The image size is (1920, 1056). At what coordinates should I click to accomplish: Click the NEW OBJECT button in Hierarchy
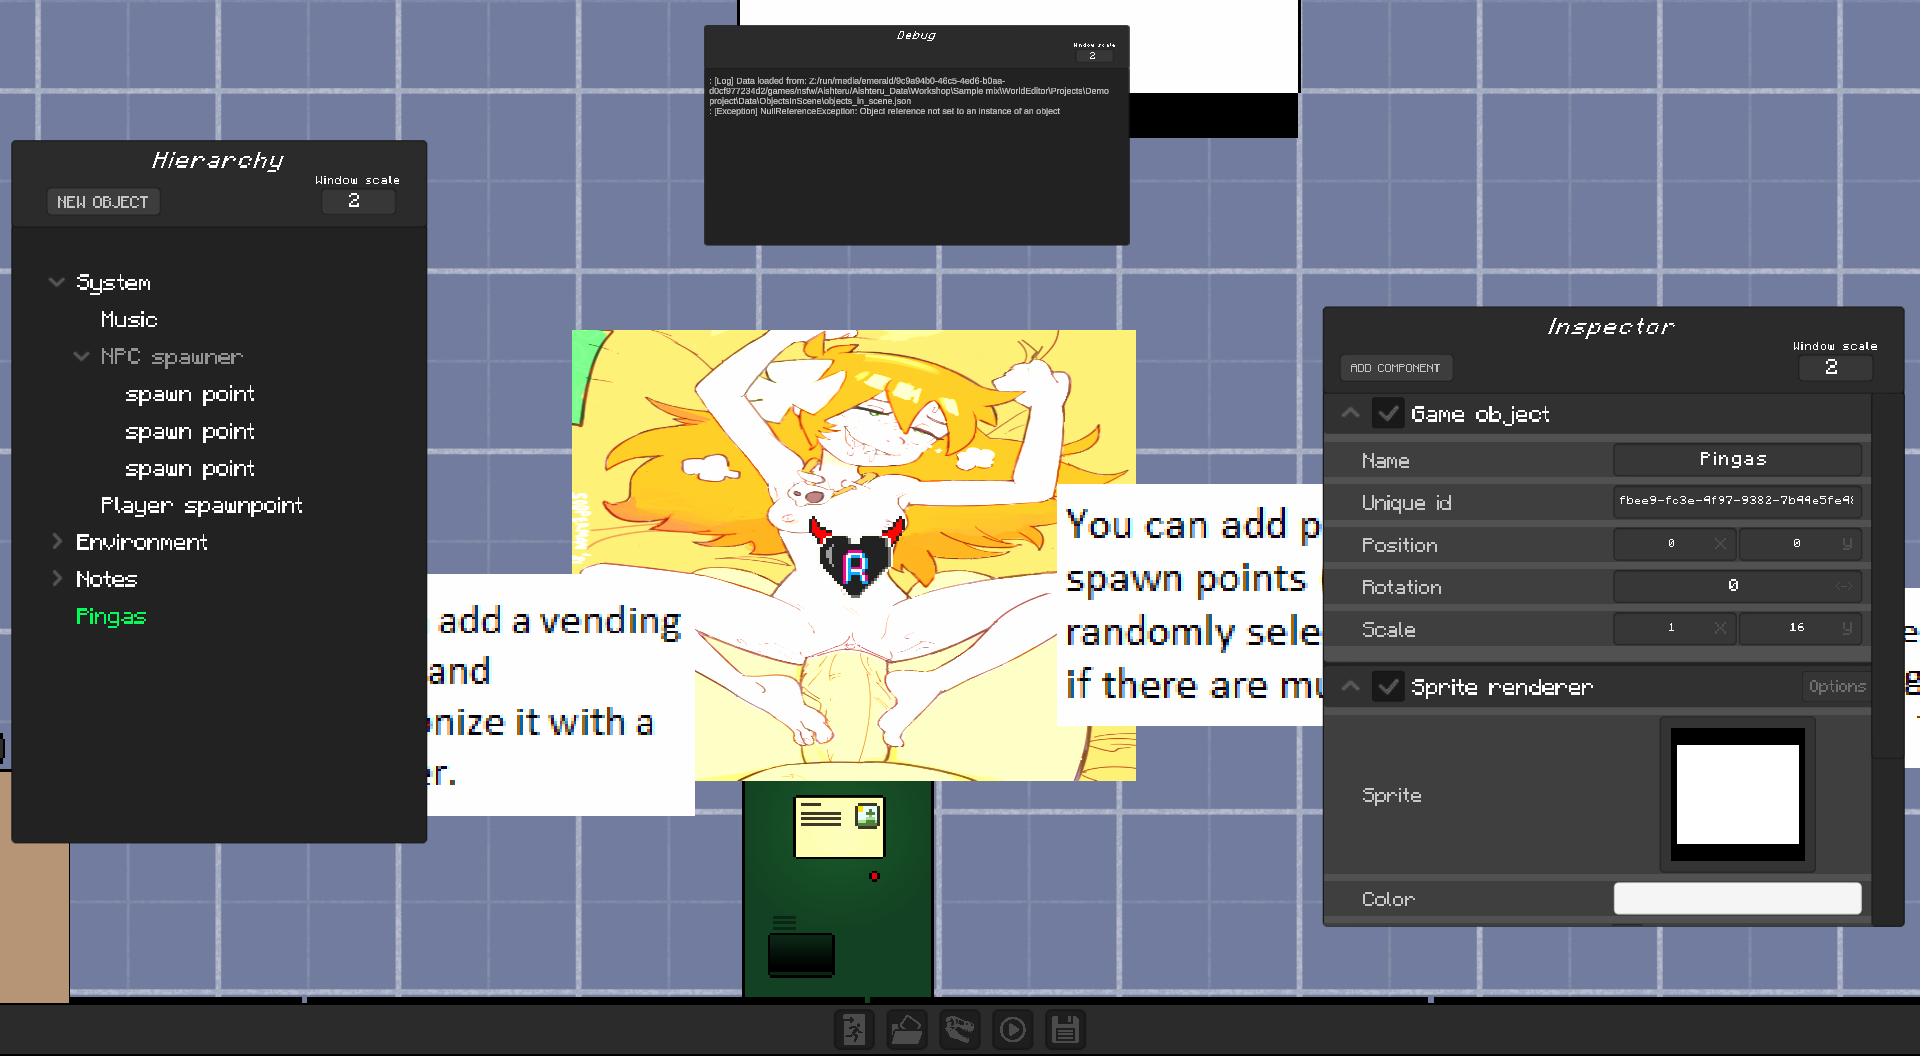(103, 202)
